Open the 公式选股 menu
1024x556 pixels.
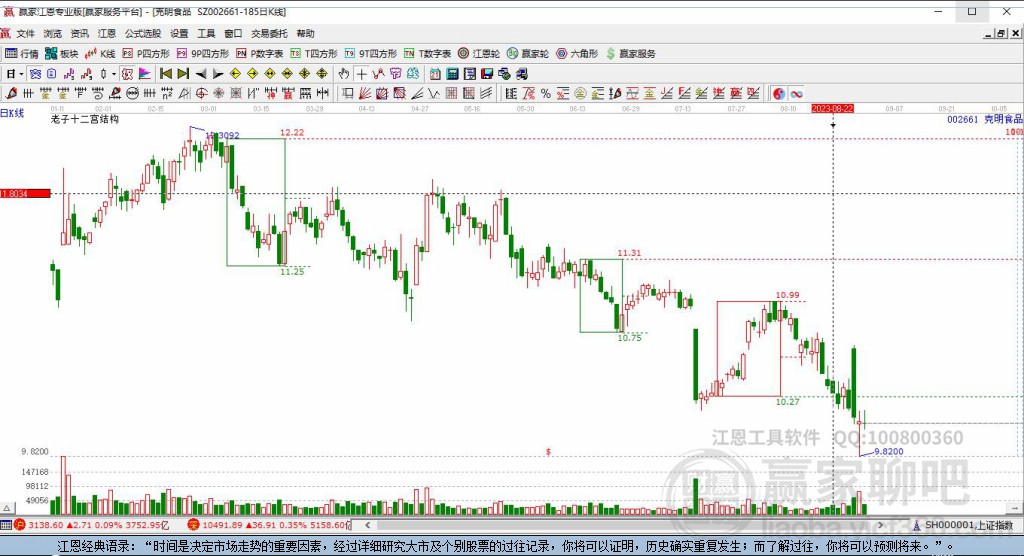click(143, 33)
